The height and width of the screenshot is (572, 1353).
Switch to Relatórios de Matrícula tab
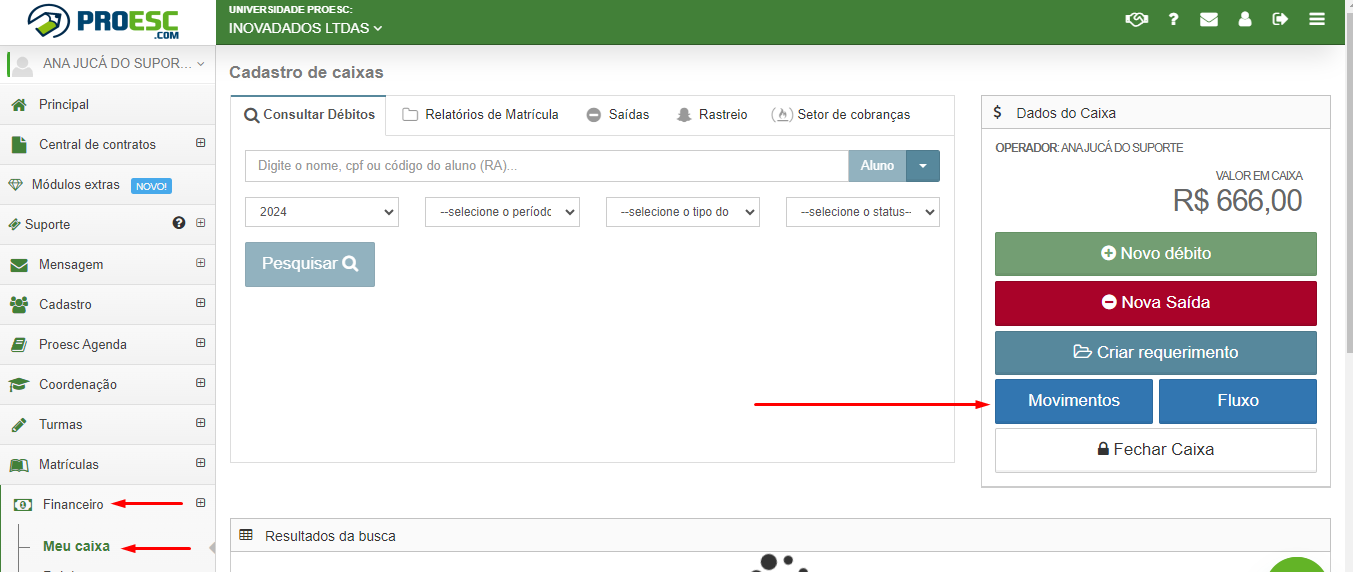click(480, 115)
